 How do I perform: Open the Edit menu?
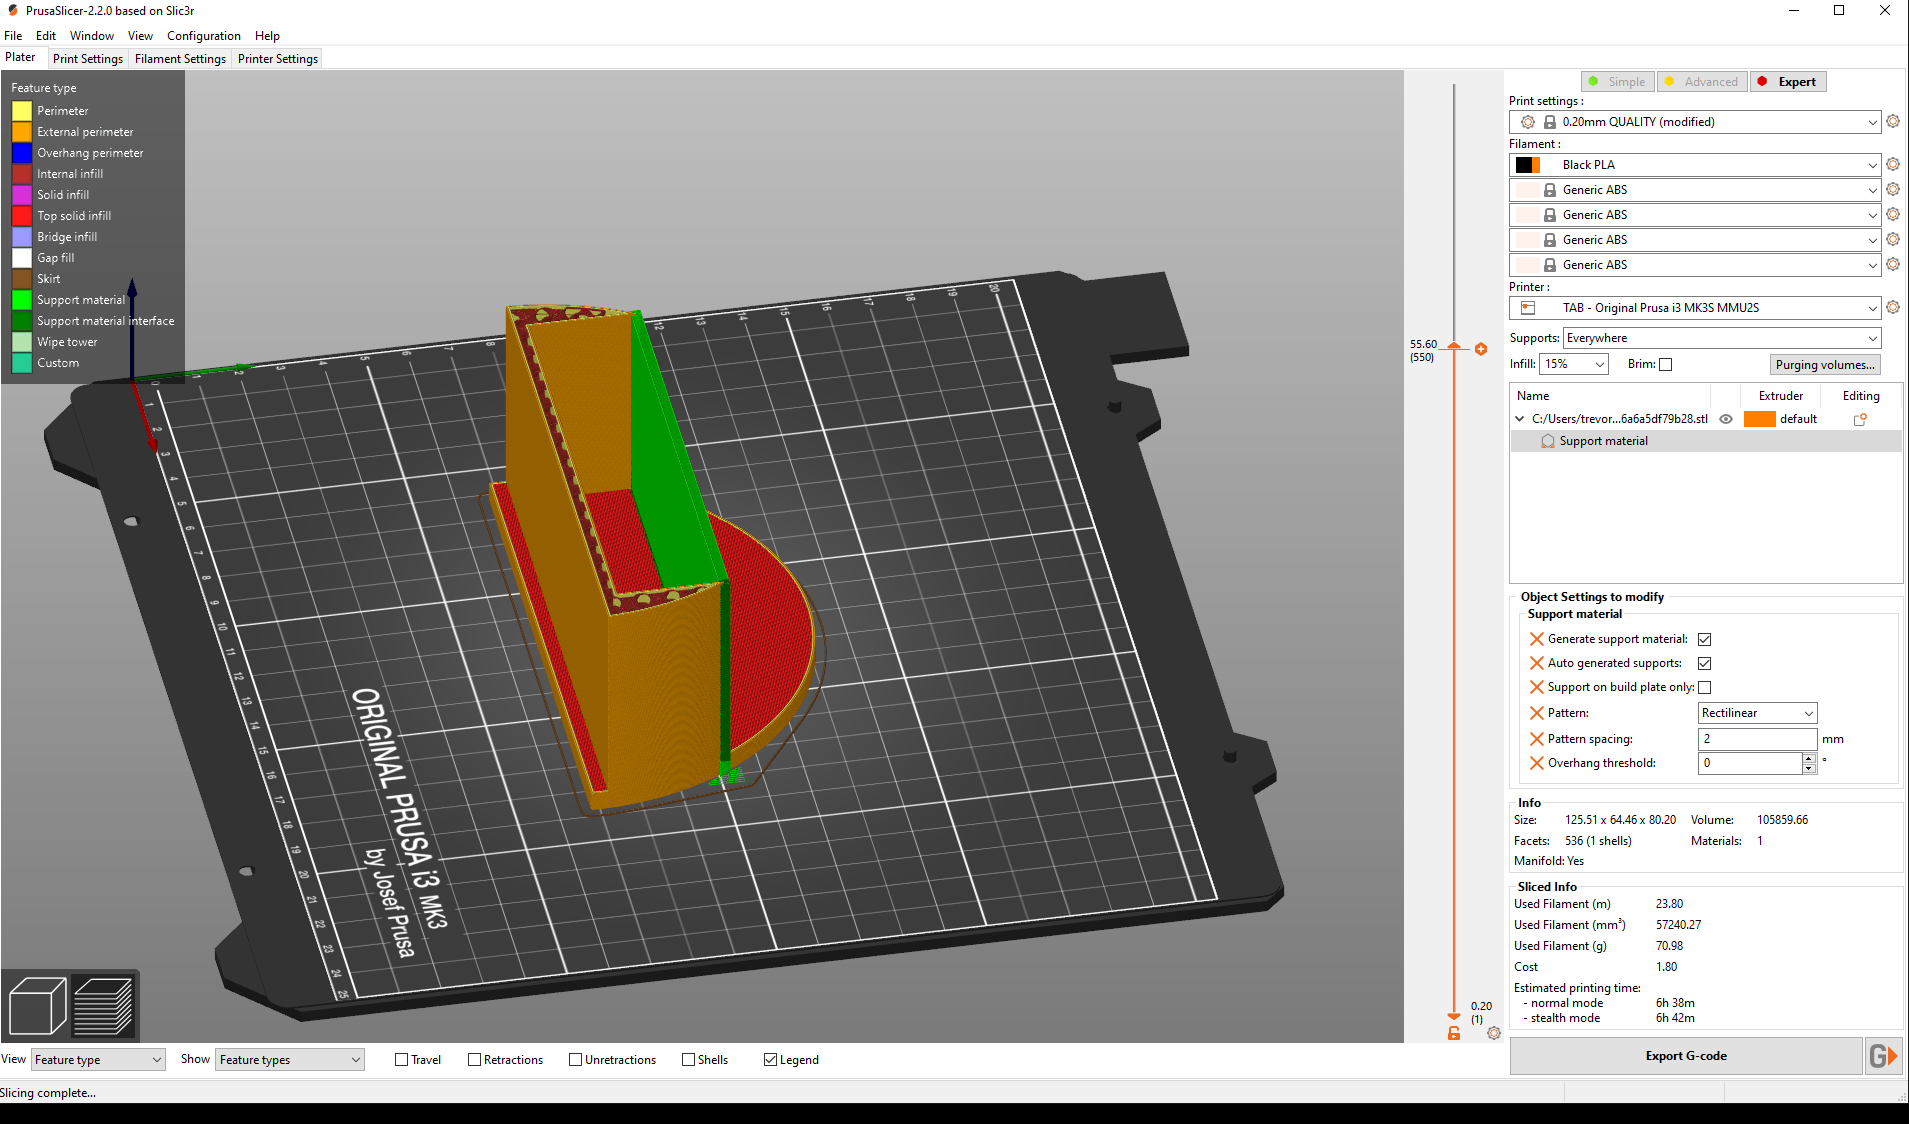pyautogui.click(x=46, y=35)
